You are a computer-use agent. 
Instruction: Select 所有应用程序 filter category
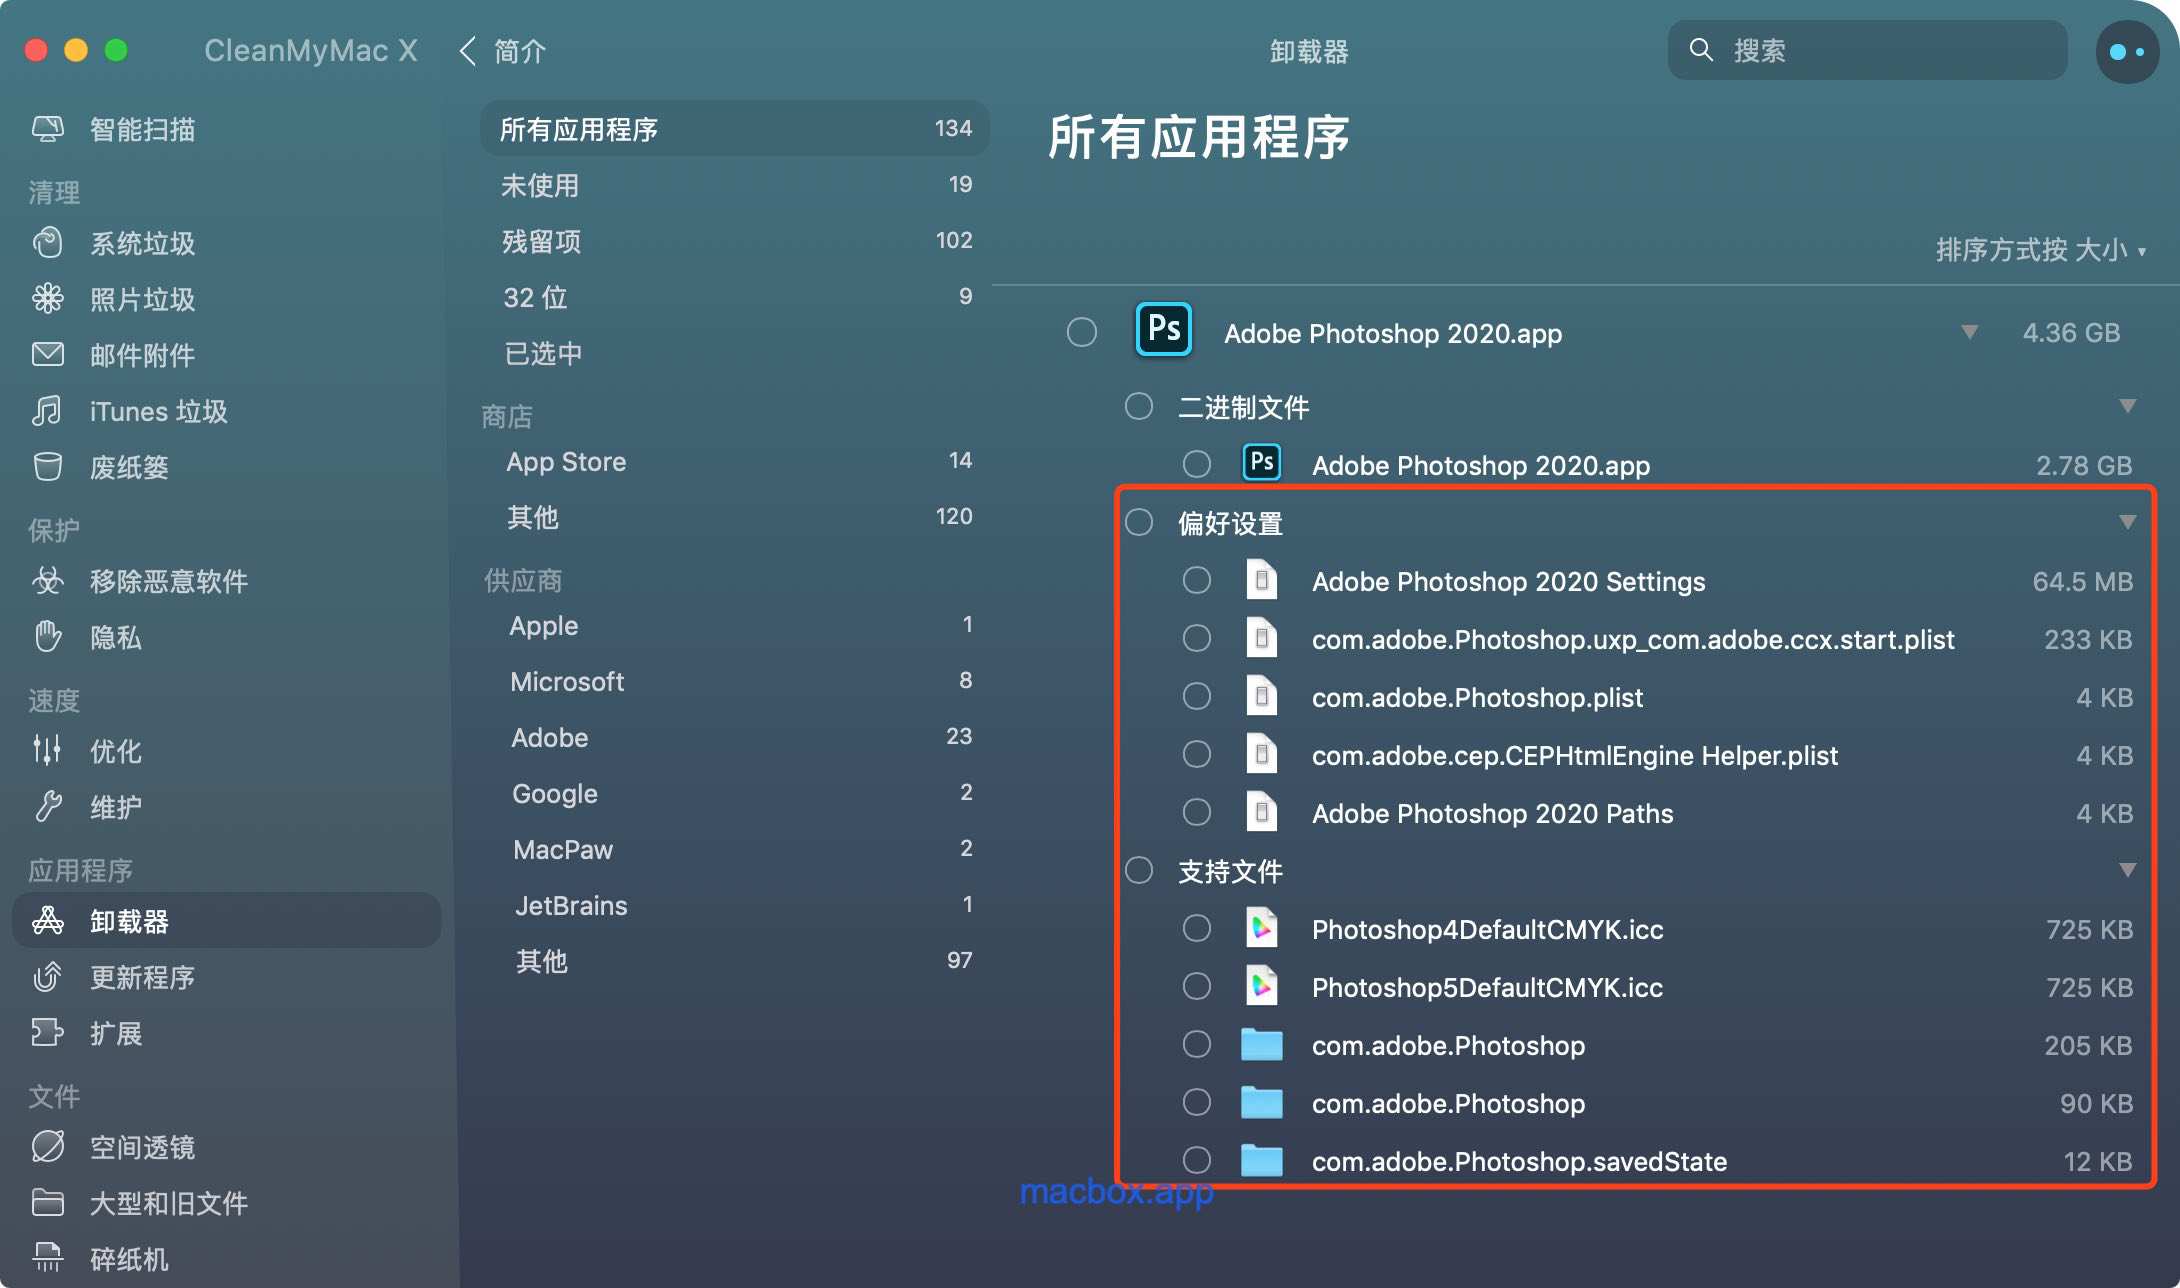click(734, 129)
